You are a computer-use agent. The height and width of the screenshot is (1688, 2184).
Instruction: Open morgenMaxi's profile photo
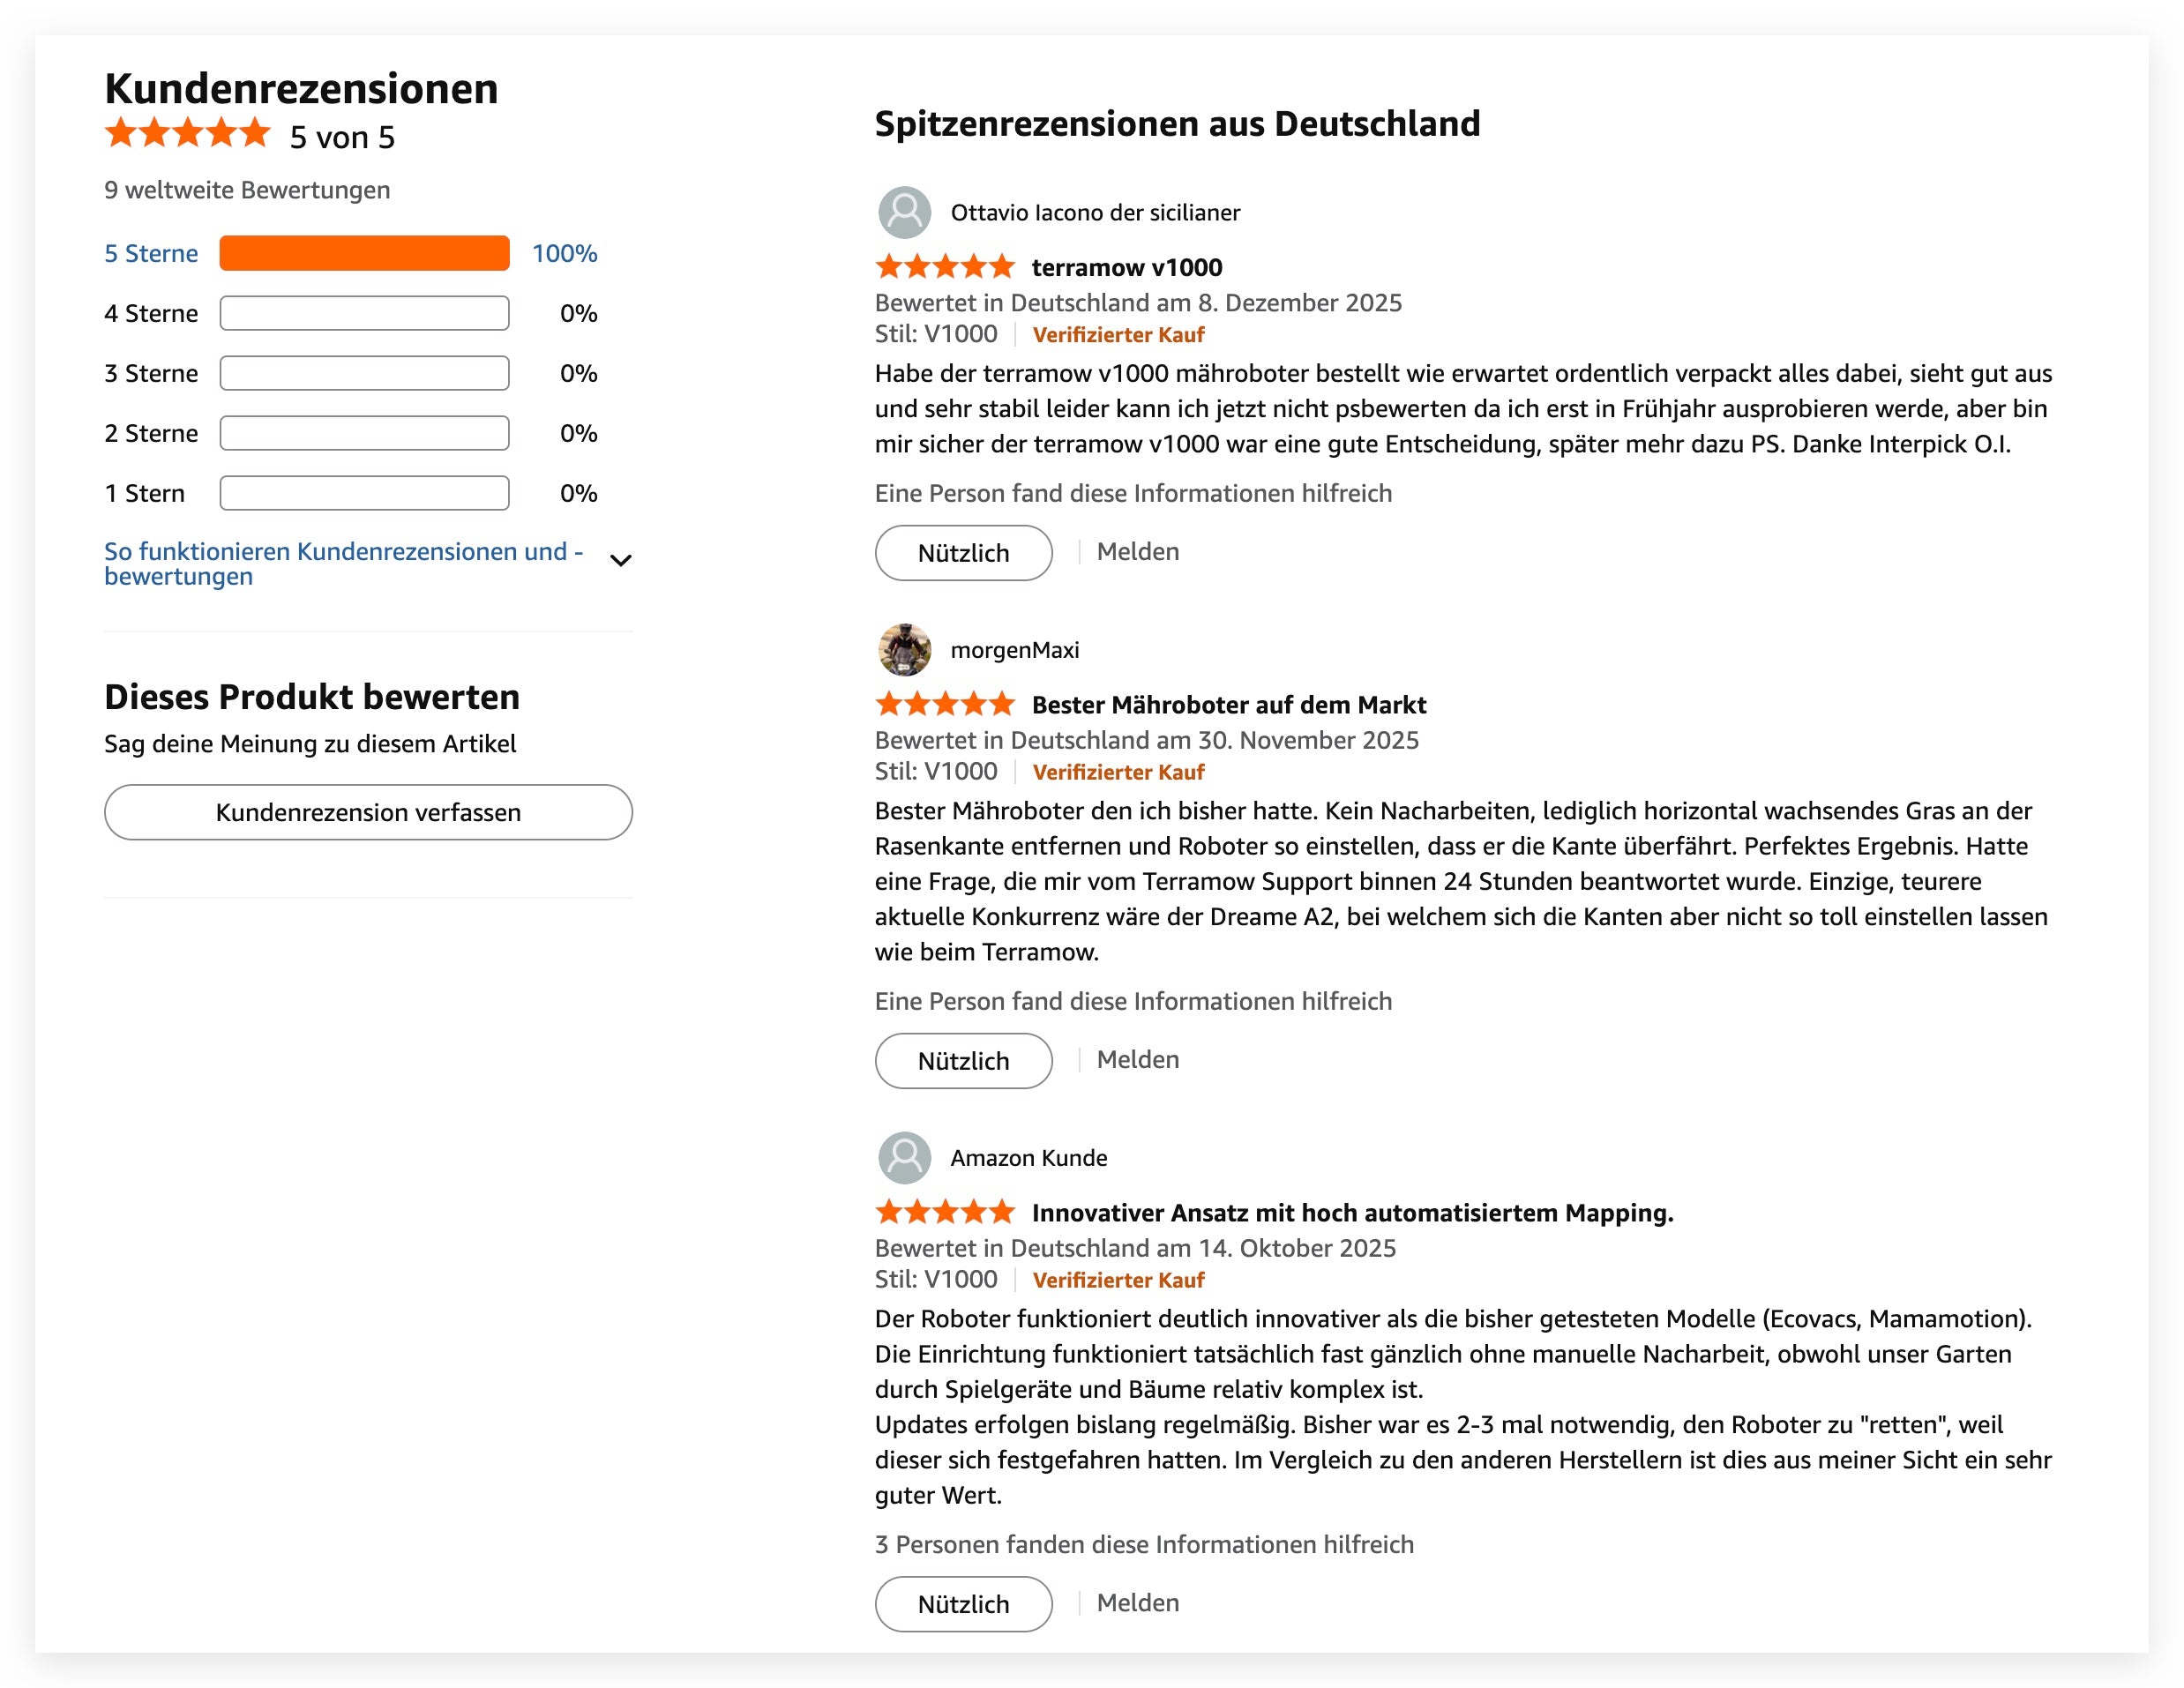coord(904,650)
